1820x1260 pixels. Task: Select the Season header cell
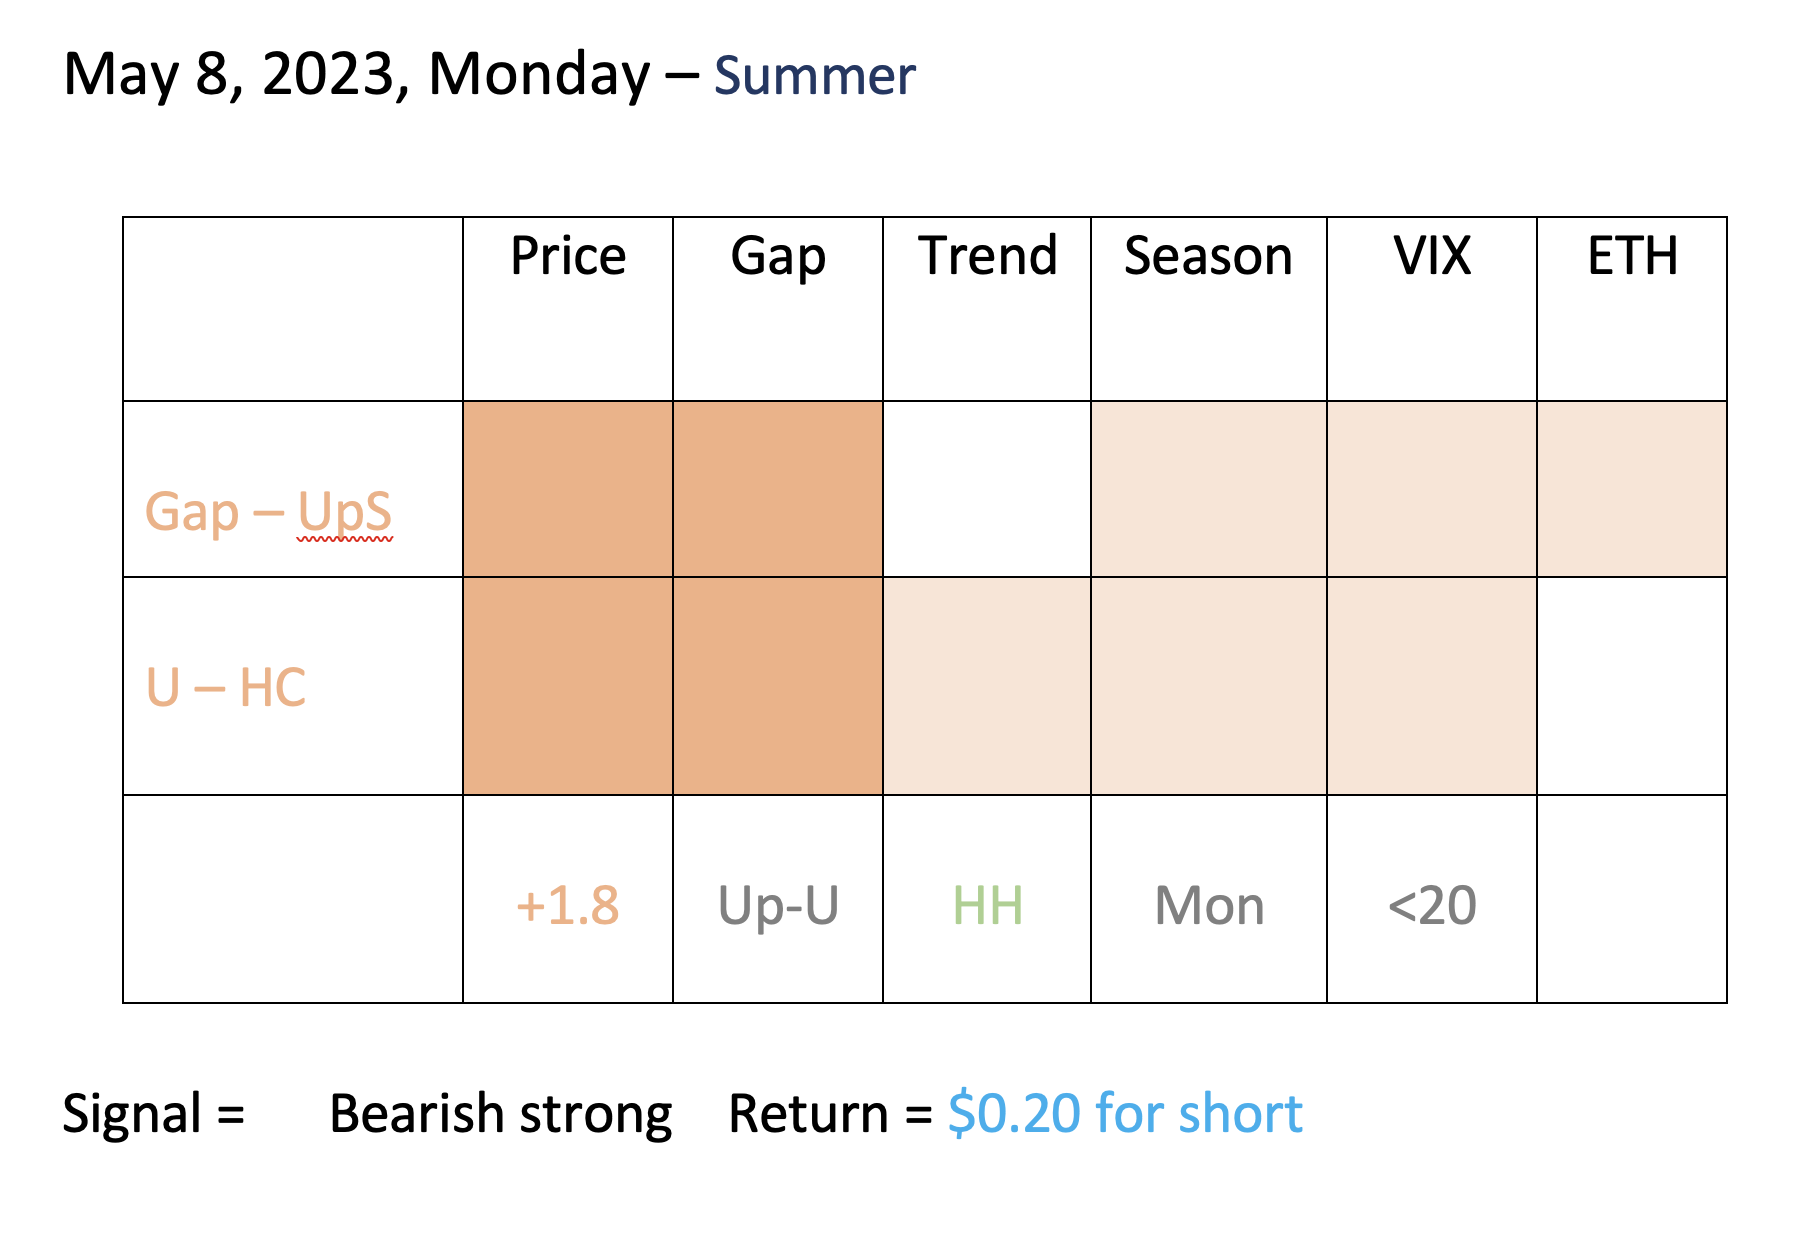click(x=1209, y=309)
